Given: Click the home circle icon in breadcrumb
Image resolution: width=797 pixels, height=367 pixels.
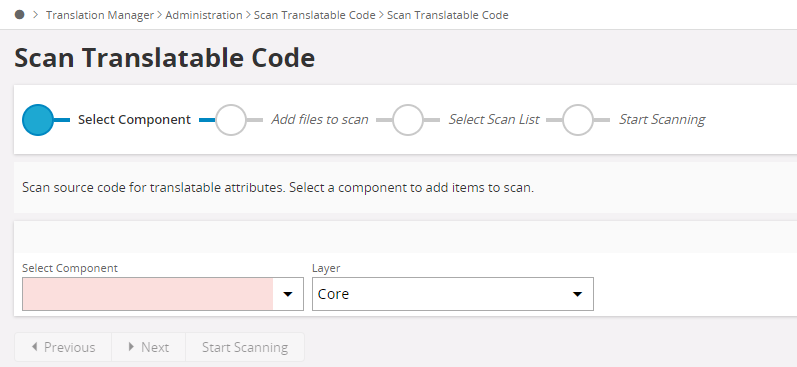Looking at the screenshot, I should 20,15.
